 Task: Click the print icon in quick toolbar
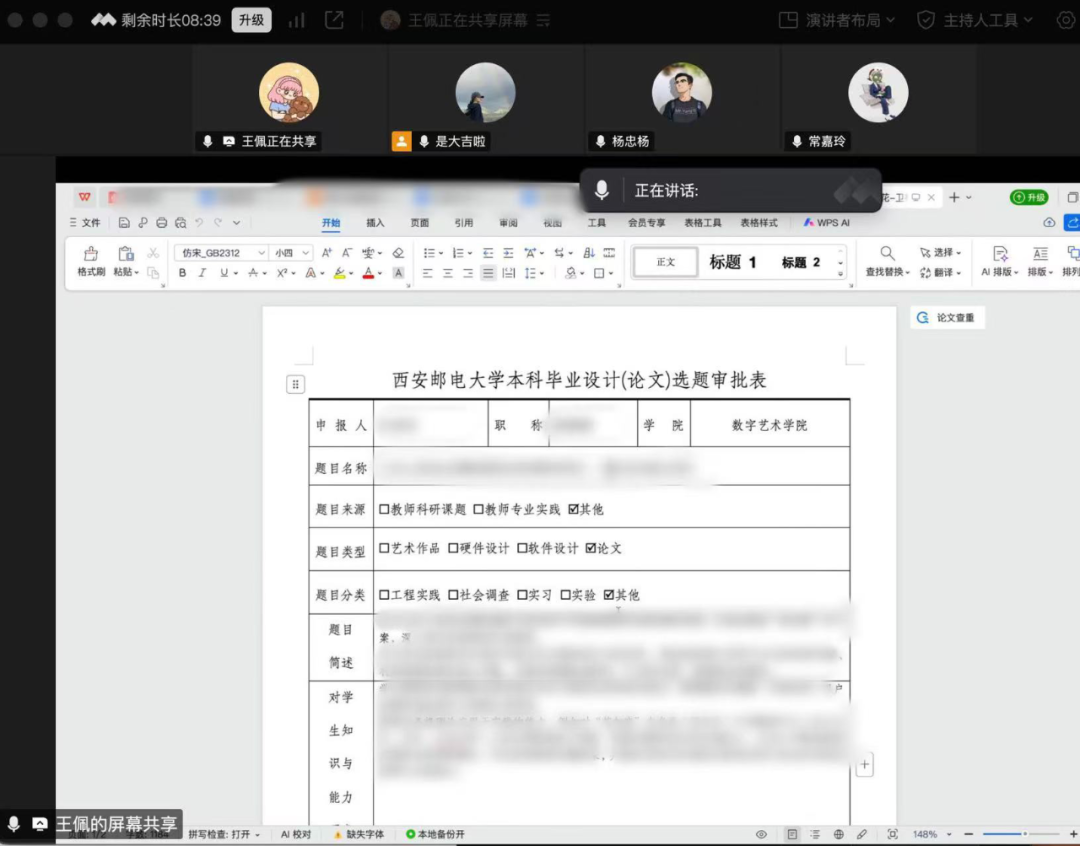tap(162, 223)
